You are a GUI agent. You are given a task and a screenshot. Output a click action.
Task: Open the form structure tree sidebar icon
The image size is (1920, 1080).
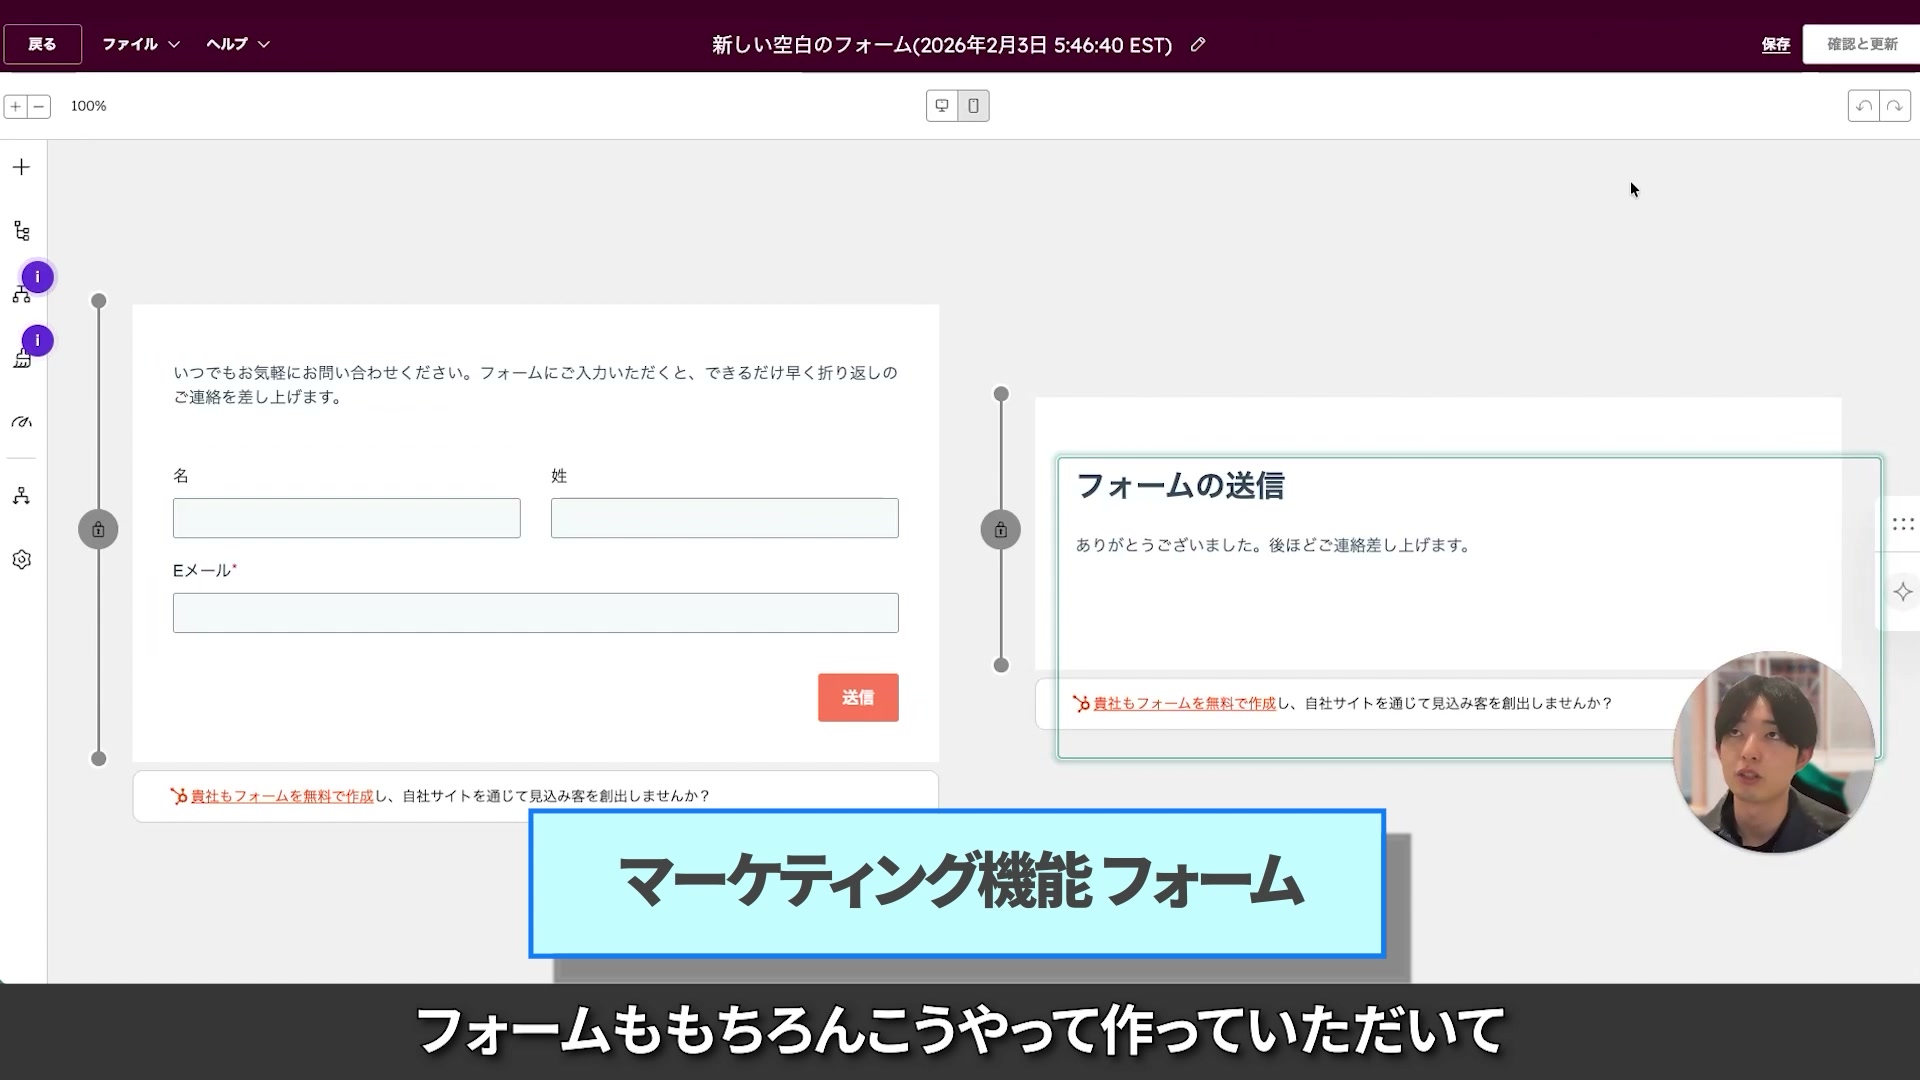point(21,232)
